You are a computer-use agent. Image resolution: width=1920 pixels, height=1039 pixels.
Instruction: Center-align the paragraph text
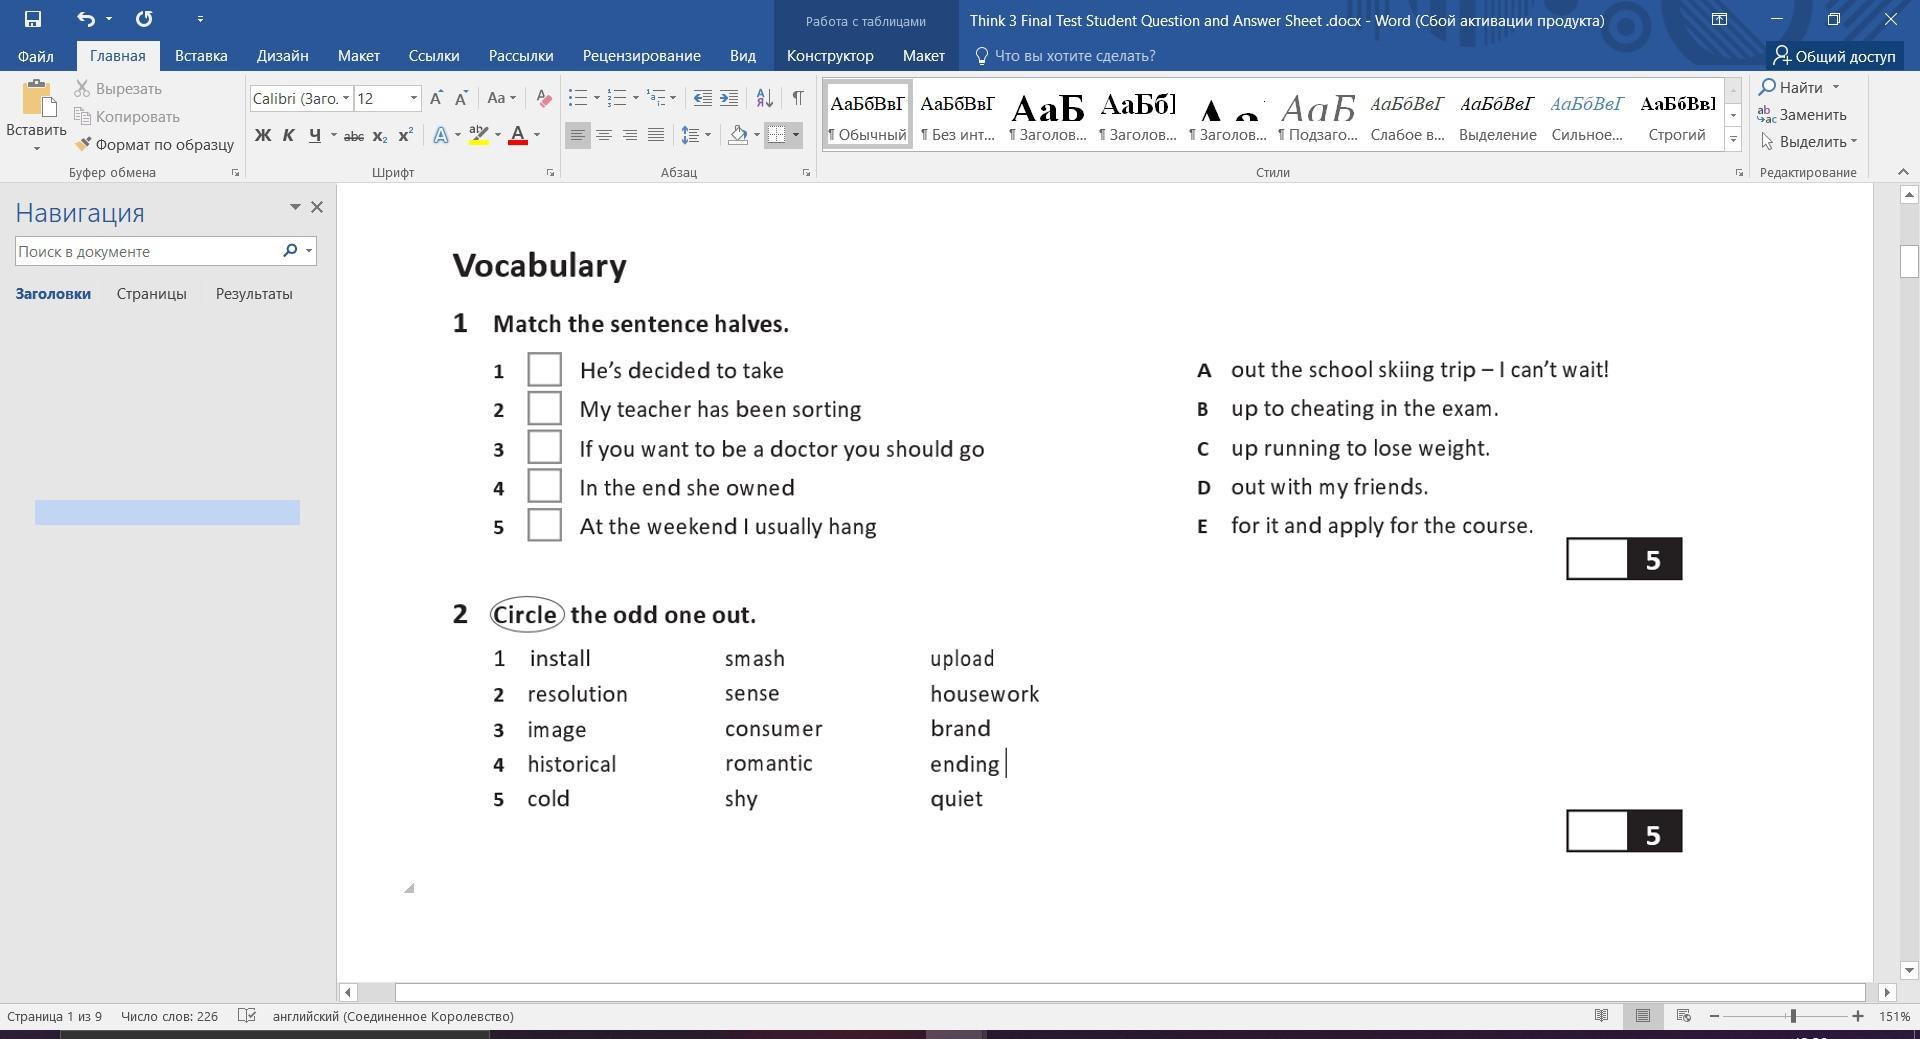coord(604,135)
